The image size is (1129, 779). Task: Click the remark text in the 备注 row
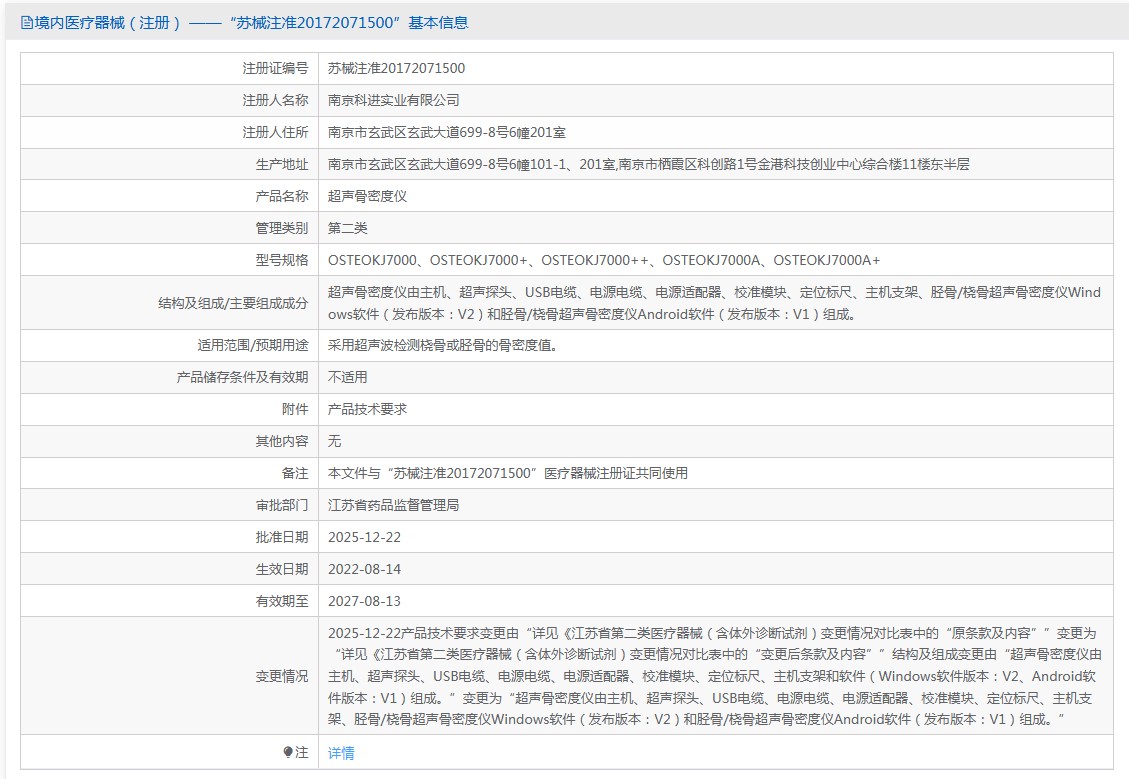(507, 473)
